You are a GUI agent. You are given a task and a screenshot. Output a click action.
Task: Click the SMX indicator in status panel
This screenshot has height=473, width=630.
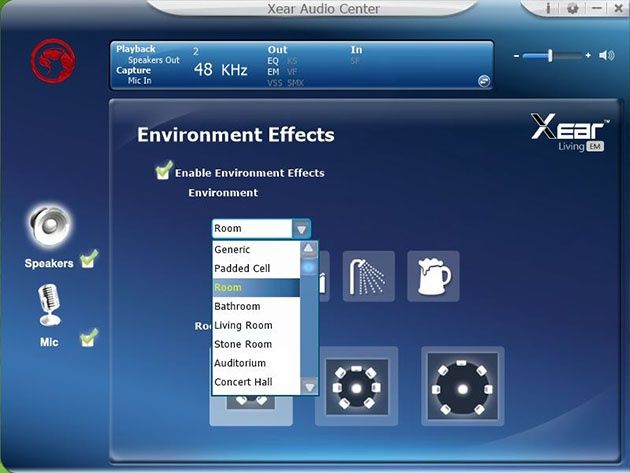click(295, 83)
